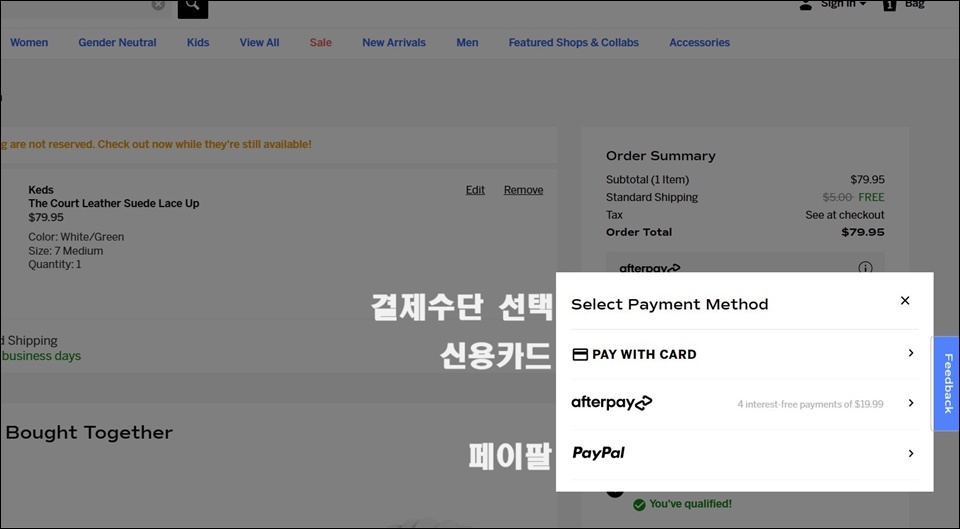Click the 'Select Payment Method' heading

click(x=669, y=304)
